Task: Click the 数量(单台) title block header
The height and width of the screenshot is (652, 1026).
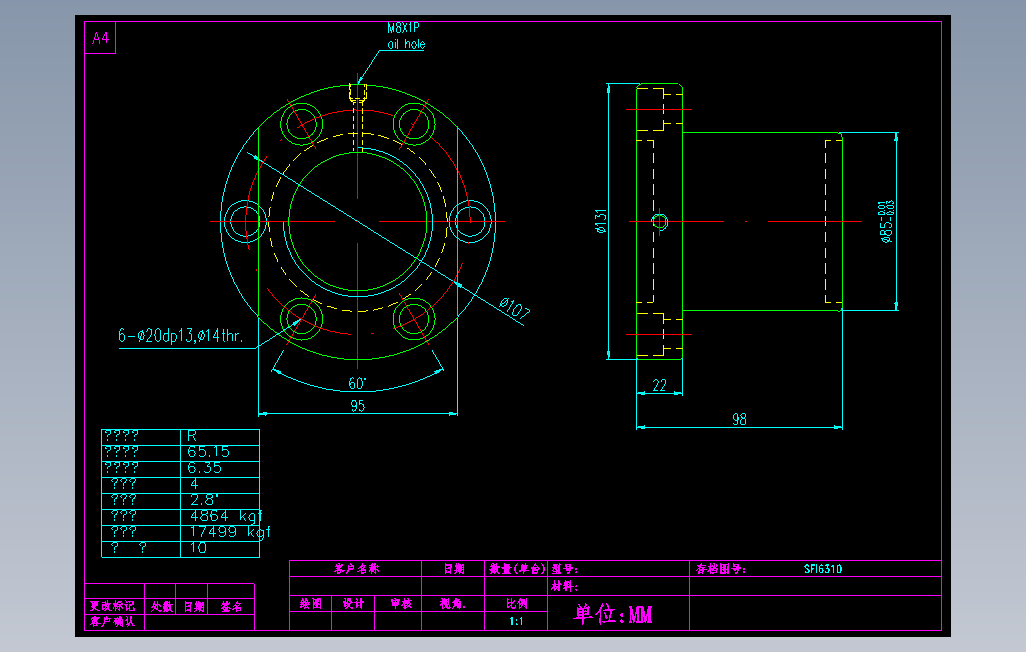Action: 517,568
